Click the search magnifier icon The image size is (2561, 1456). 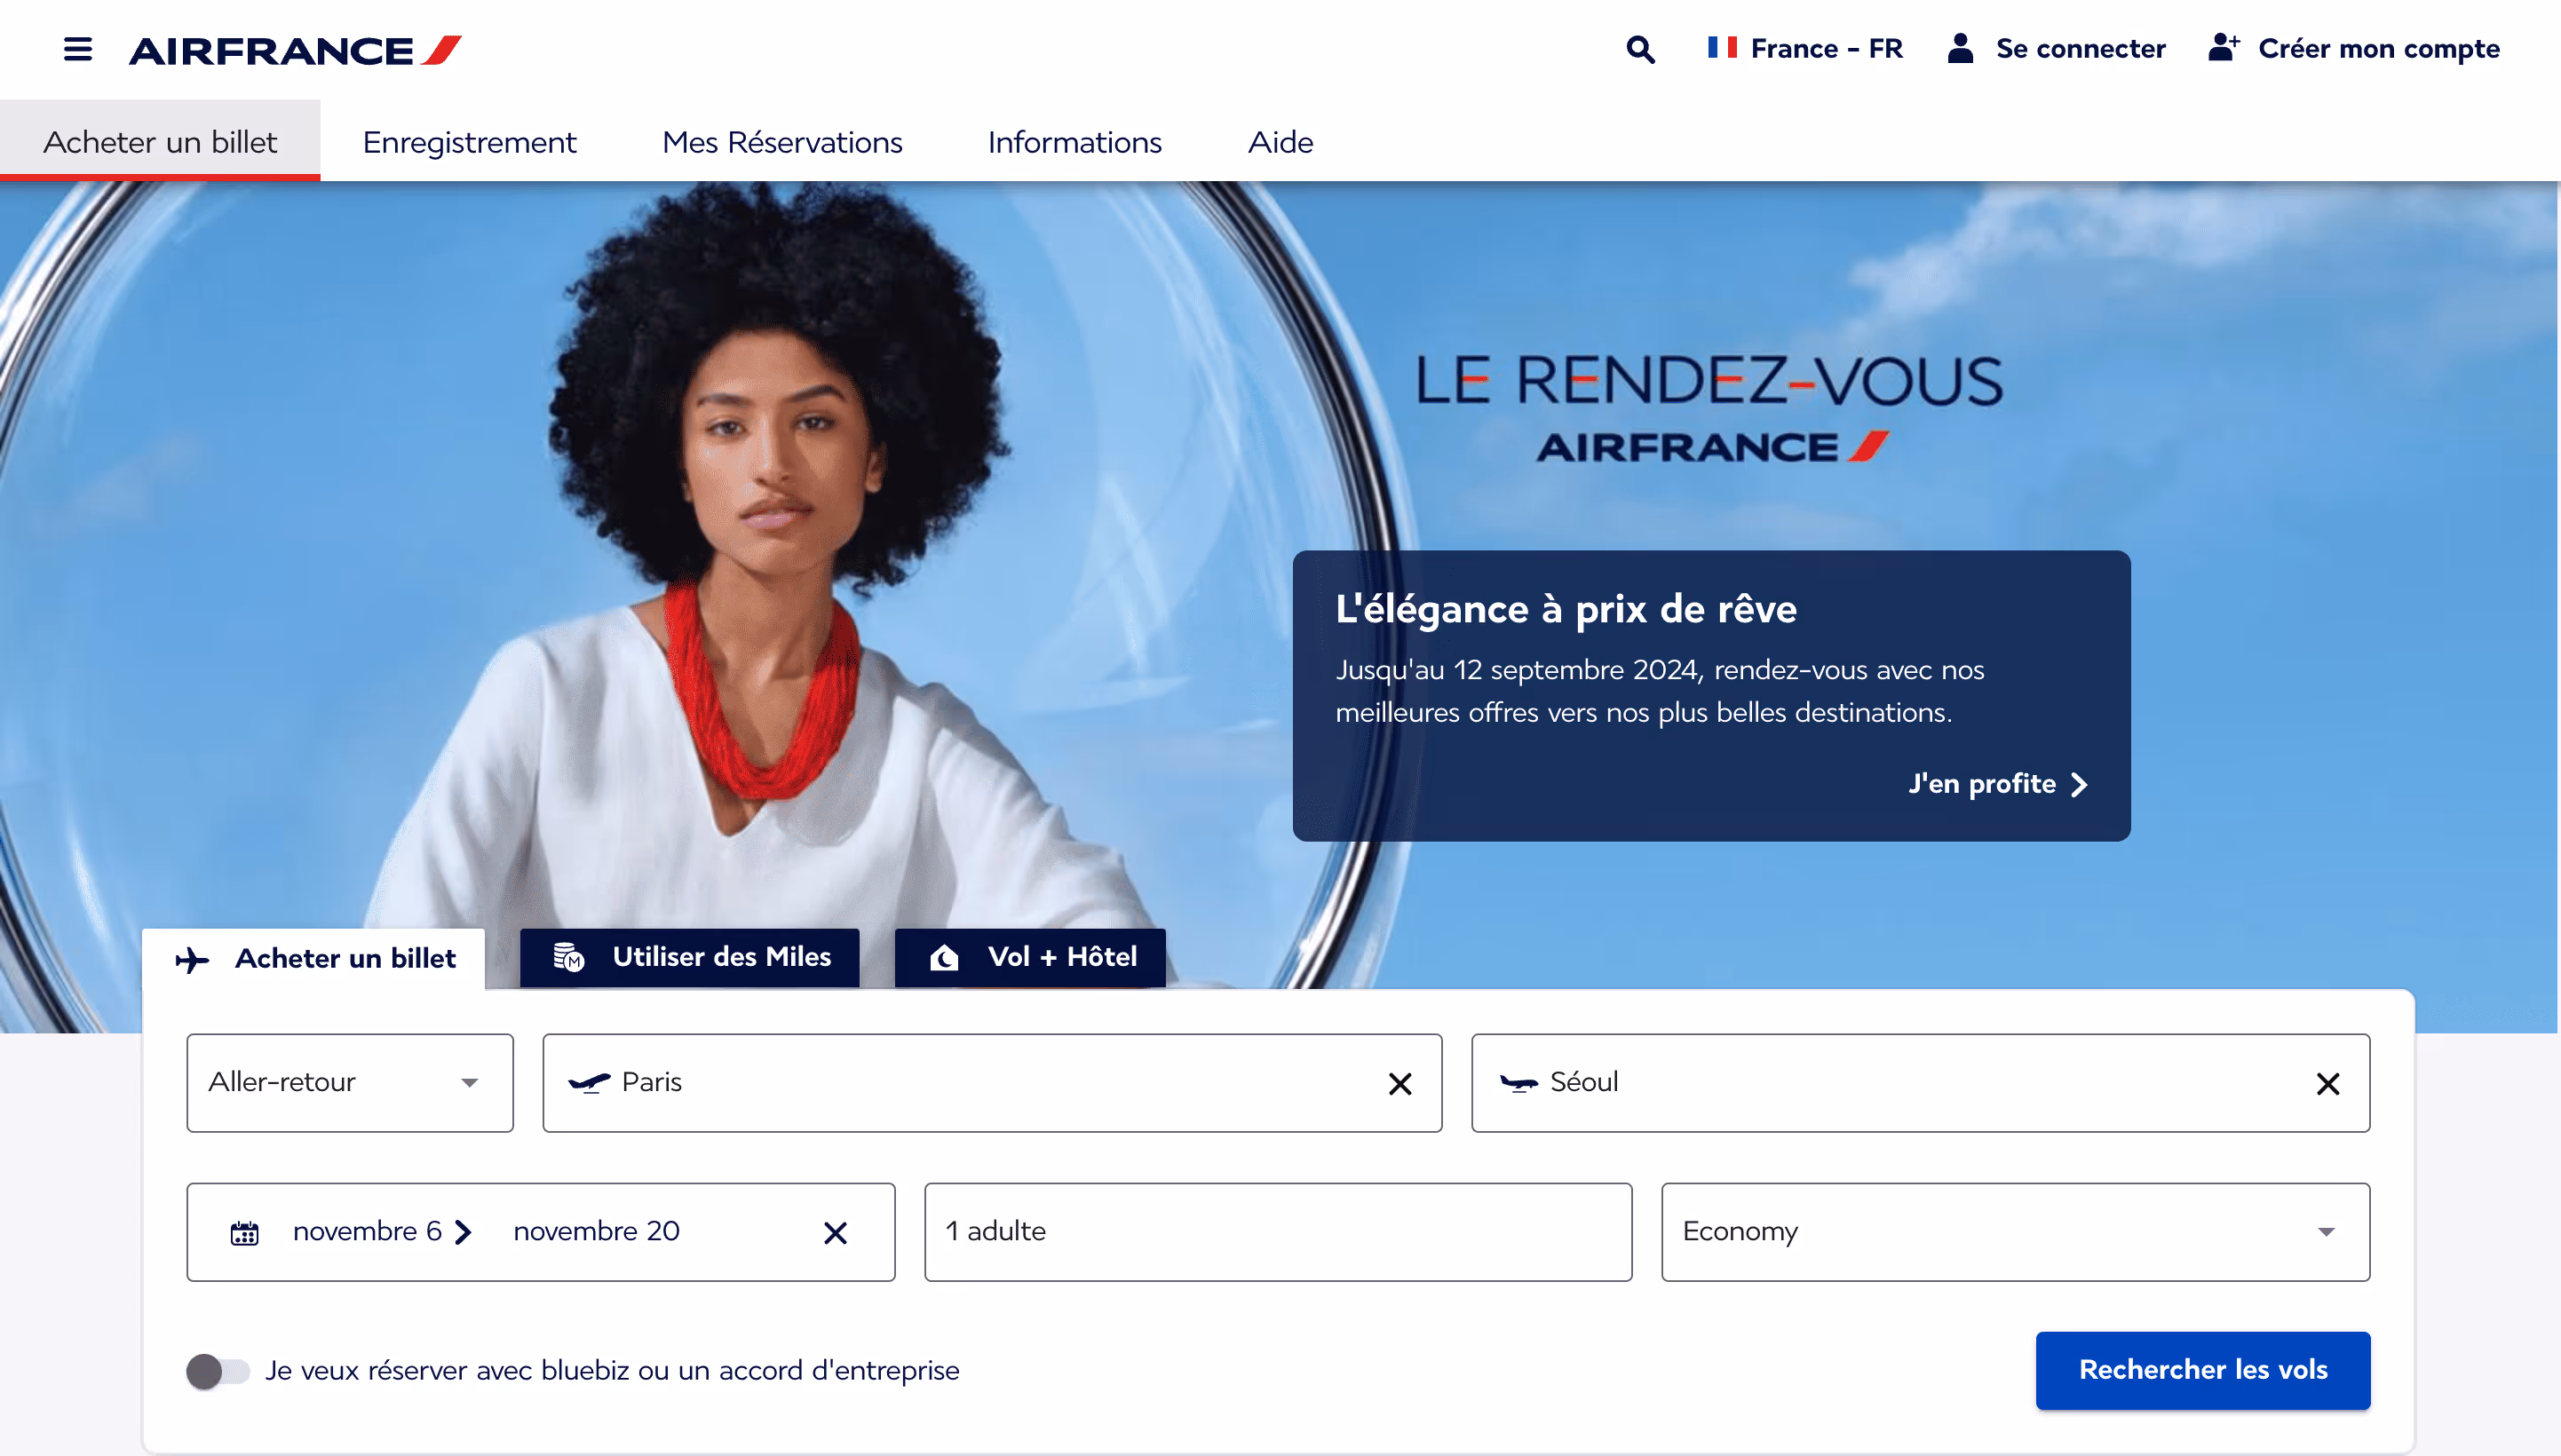(1640, 49)
